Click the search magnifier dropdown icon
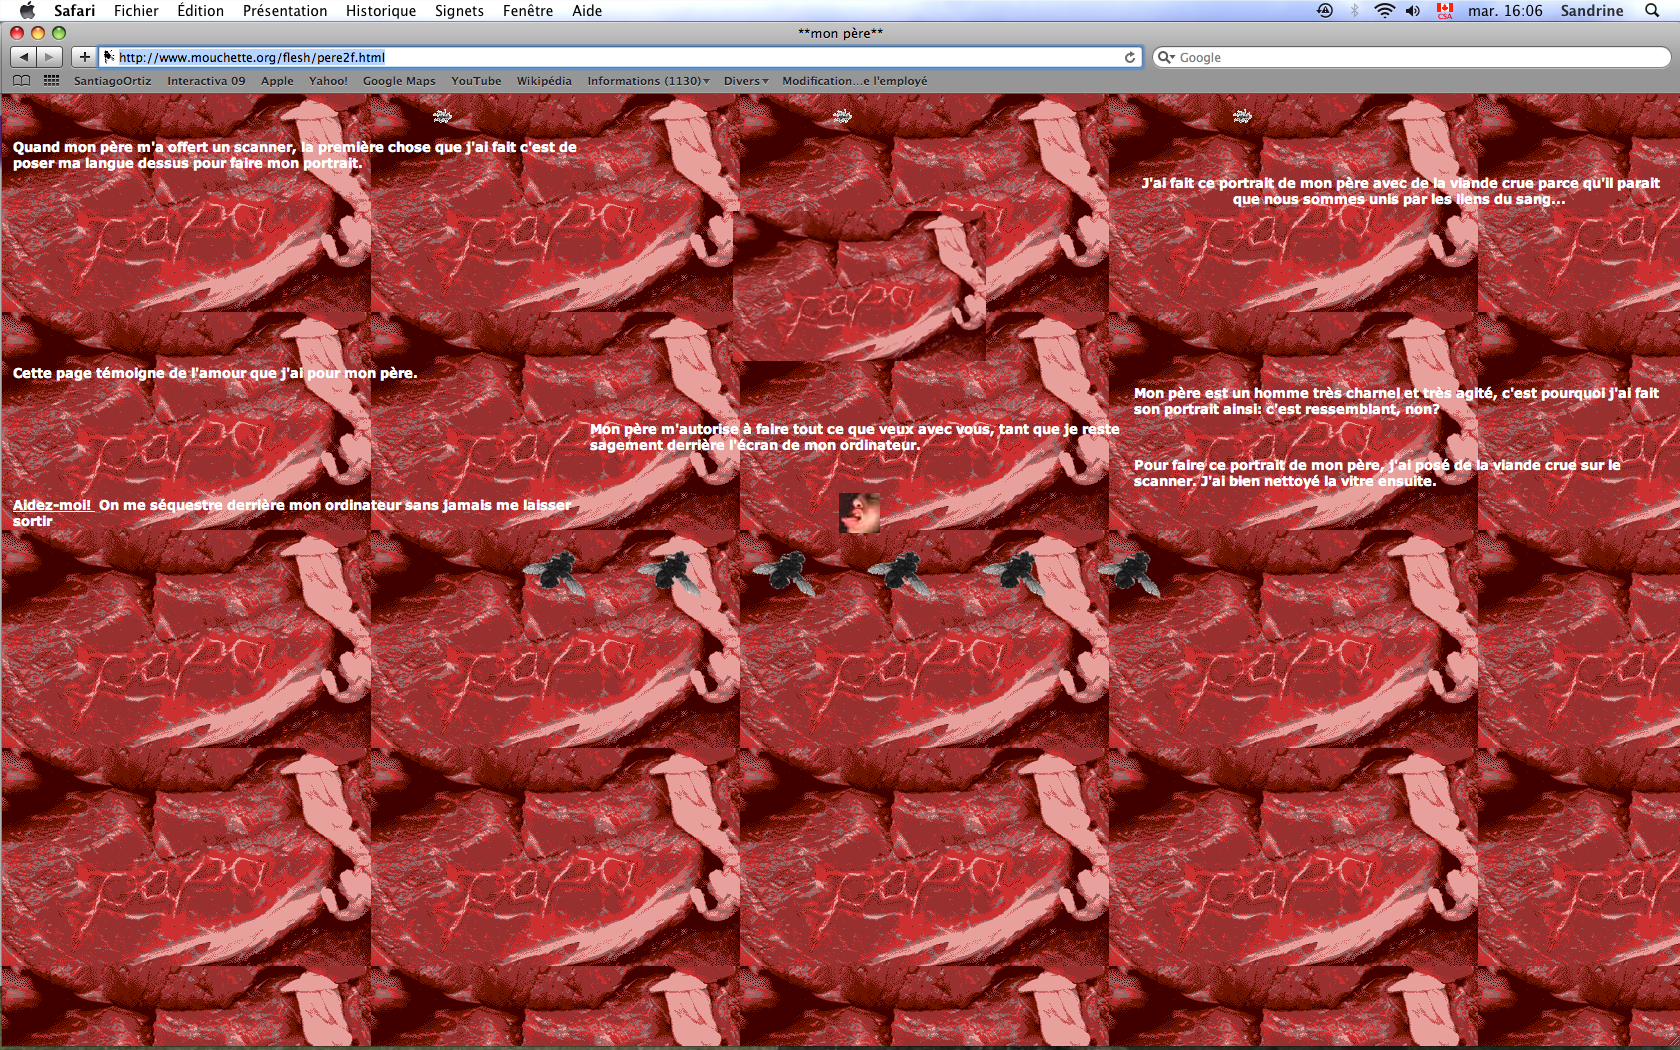 [x=1166, y=57]
